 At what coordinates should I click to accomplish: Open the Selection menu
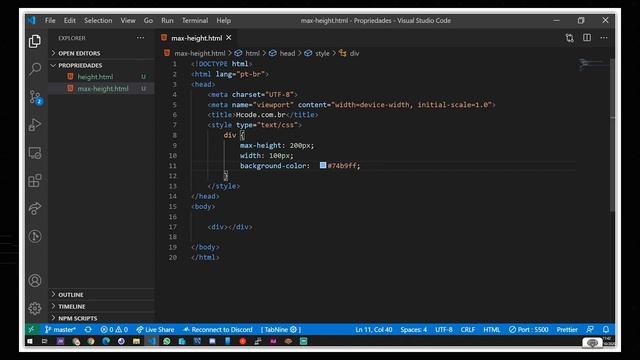(98, 20)
